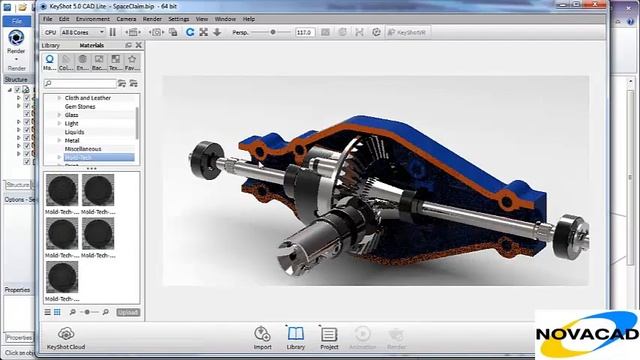The image size is (640, 360).
Task: Expand the Metal category
Action: pos(59,140)
